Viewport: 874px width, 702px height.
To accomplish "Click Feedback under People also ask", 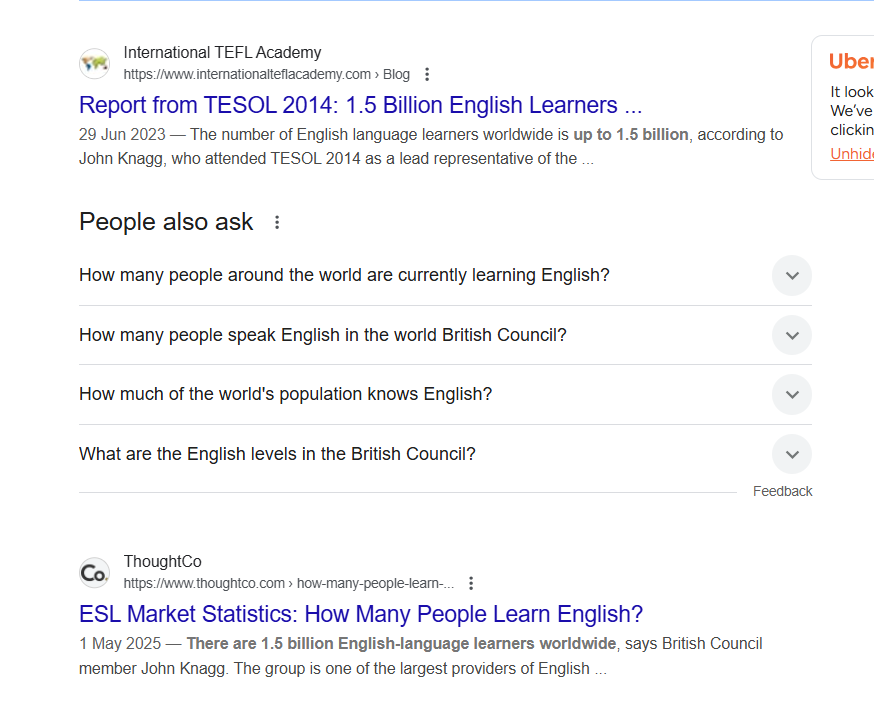I will [783, 491].
